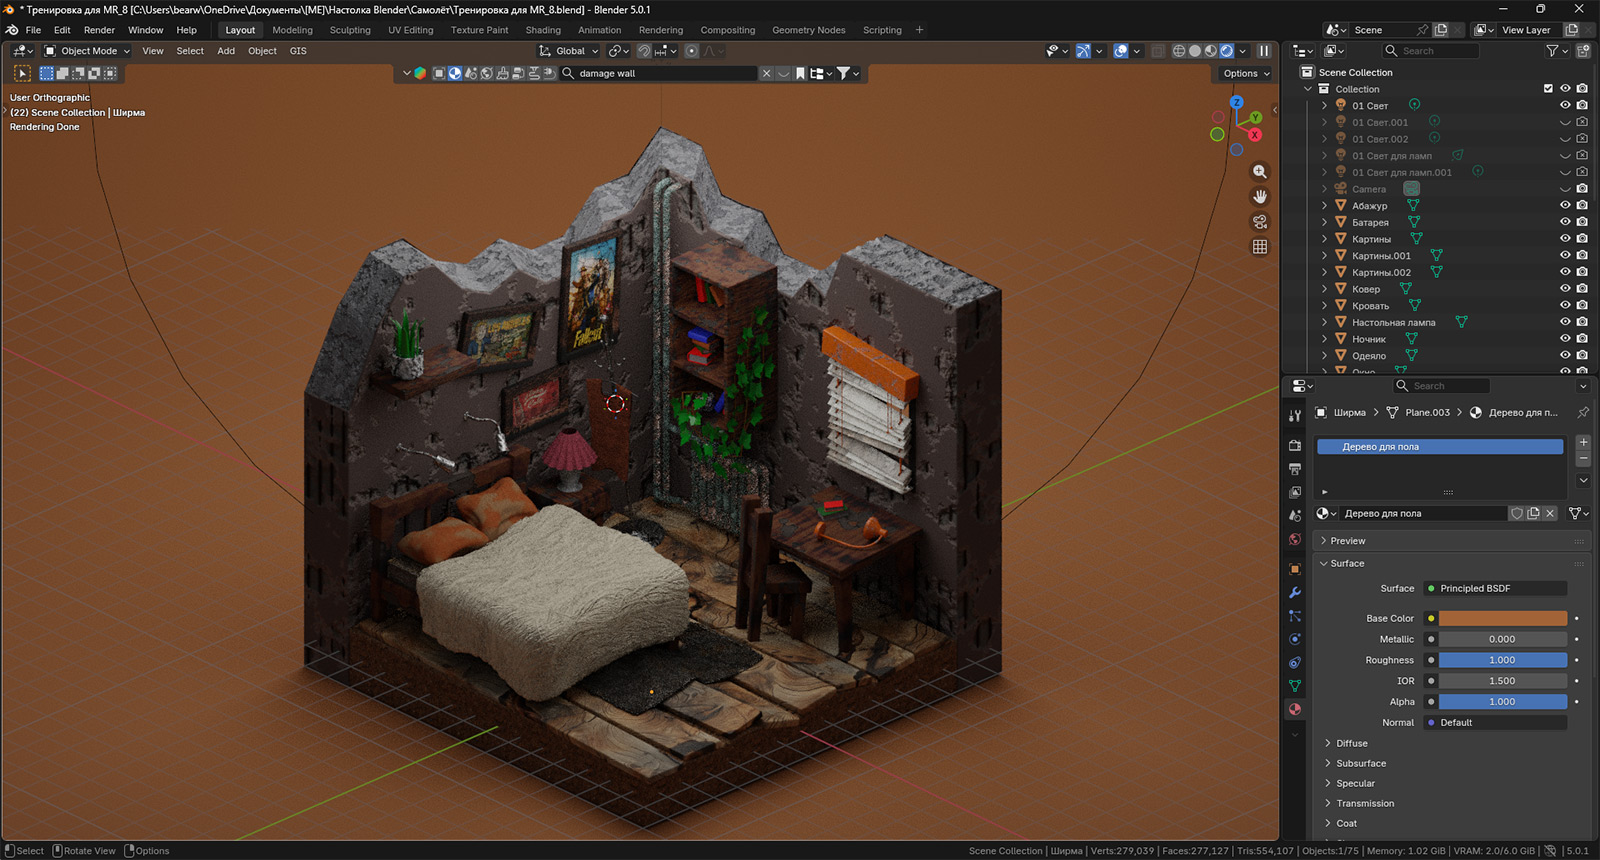The height and width of the screenshot is (860, 1600).
Task: Click the viewport Options button
Action: pyautogui.click(x=1246, y=73)
